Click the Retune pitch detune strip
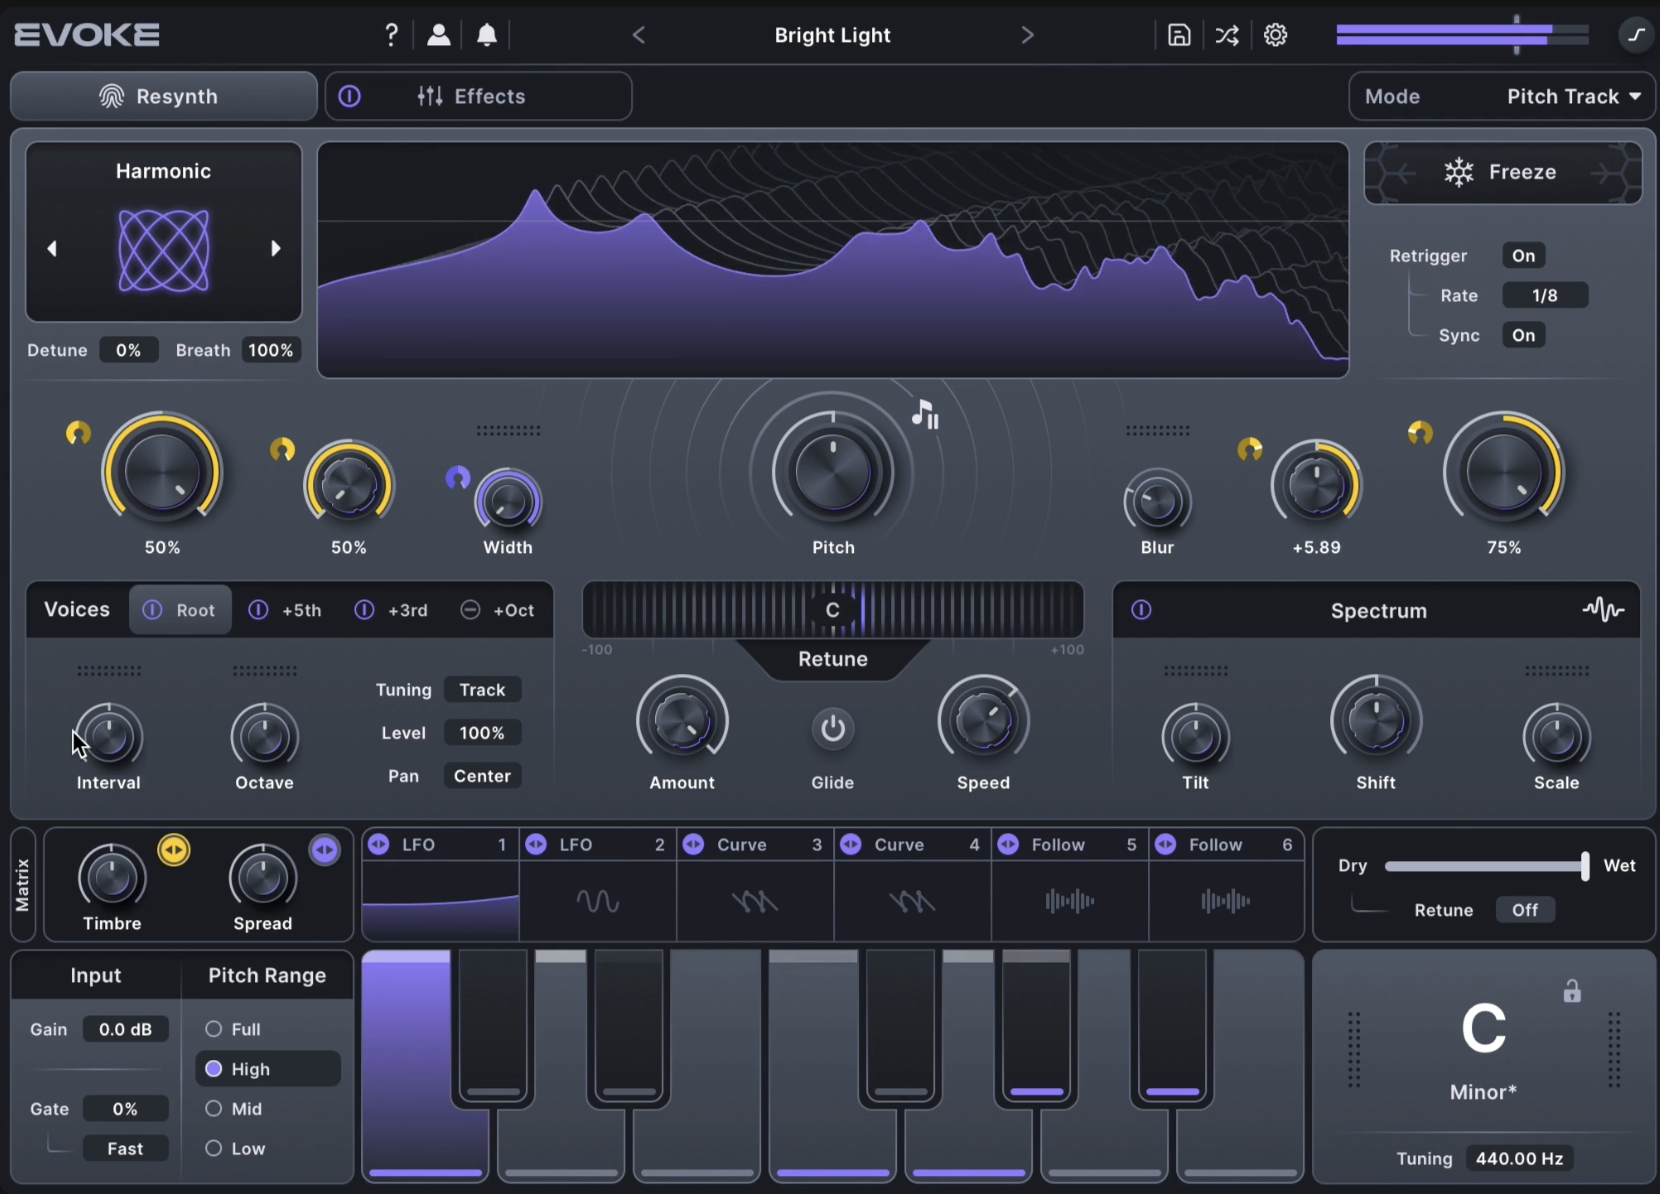1660x1194 pixels. click(x=833, y=610)
